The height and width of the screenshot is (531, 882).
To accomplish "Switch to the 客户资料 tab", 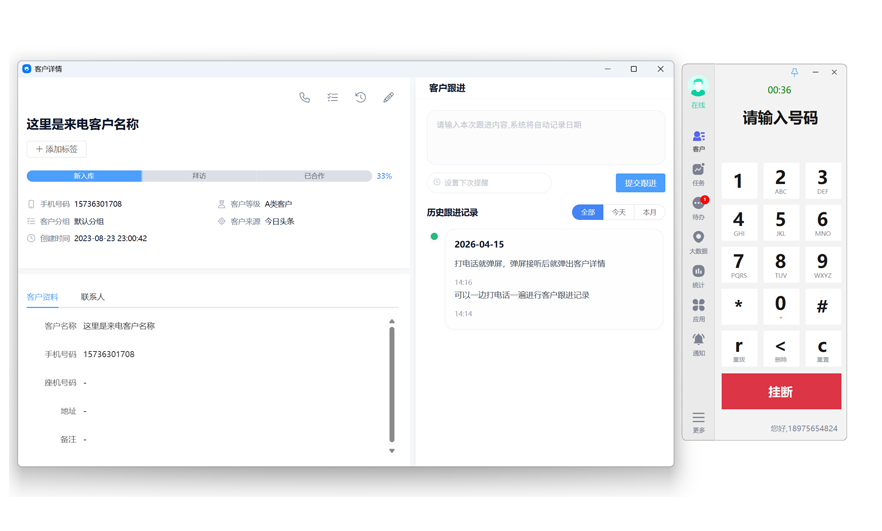I will pos(42,297).
